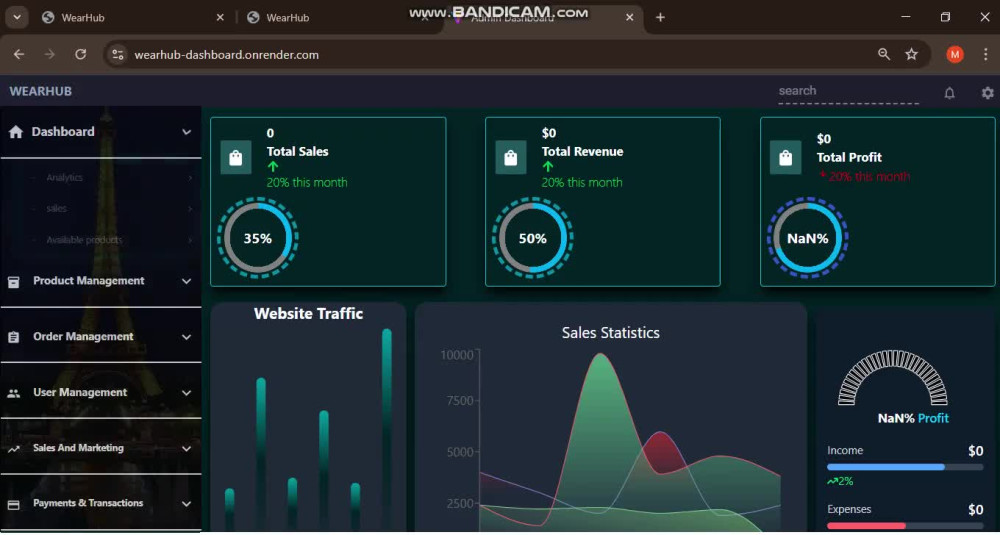
Task: Click the browser address bar URL
Action: [226, 55]
